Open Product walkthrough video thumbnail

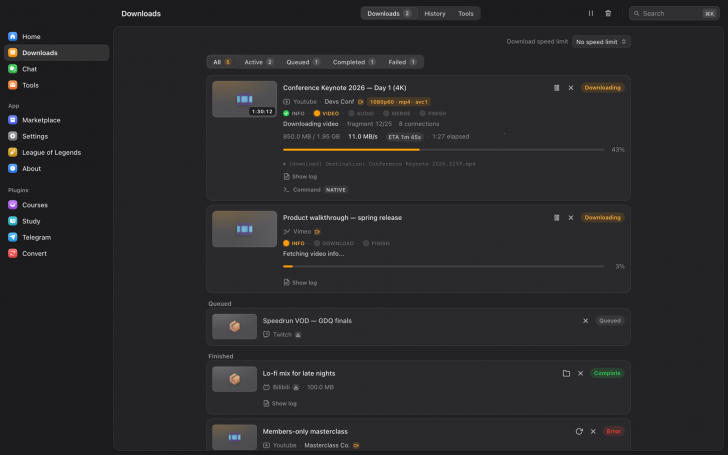click(244, 229)
